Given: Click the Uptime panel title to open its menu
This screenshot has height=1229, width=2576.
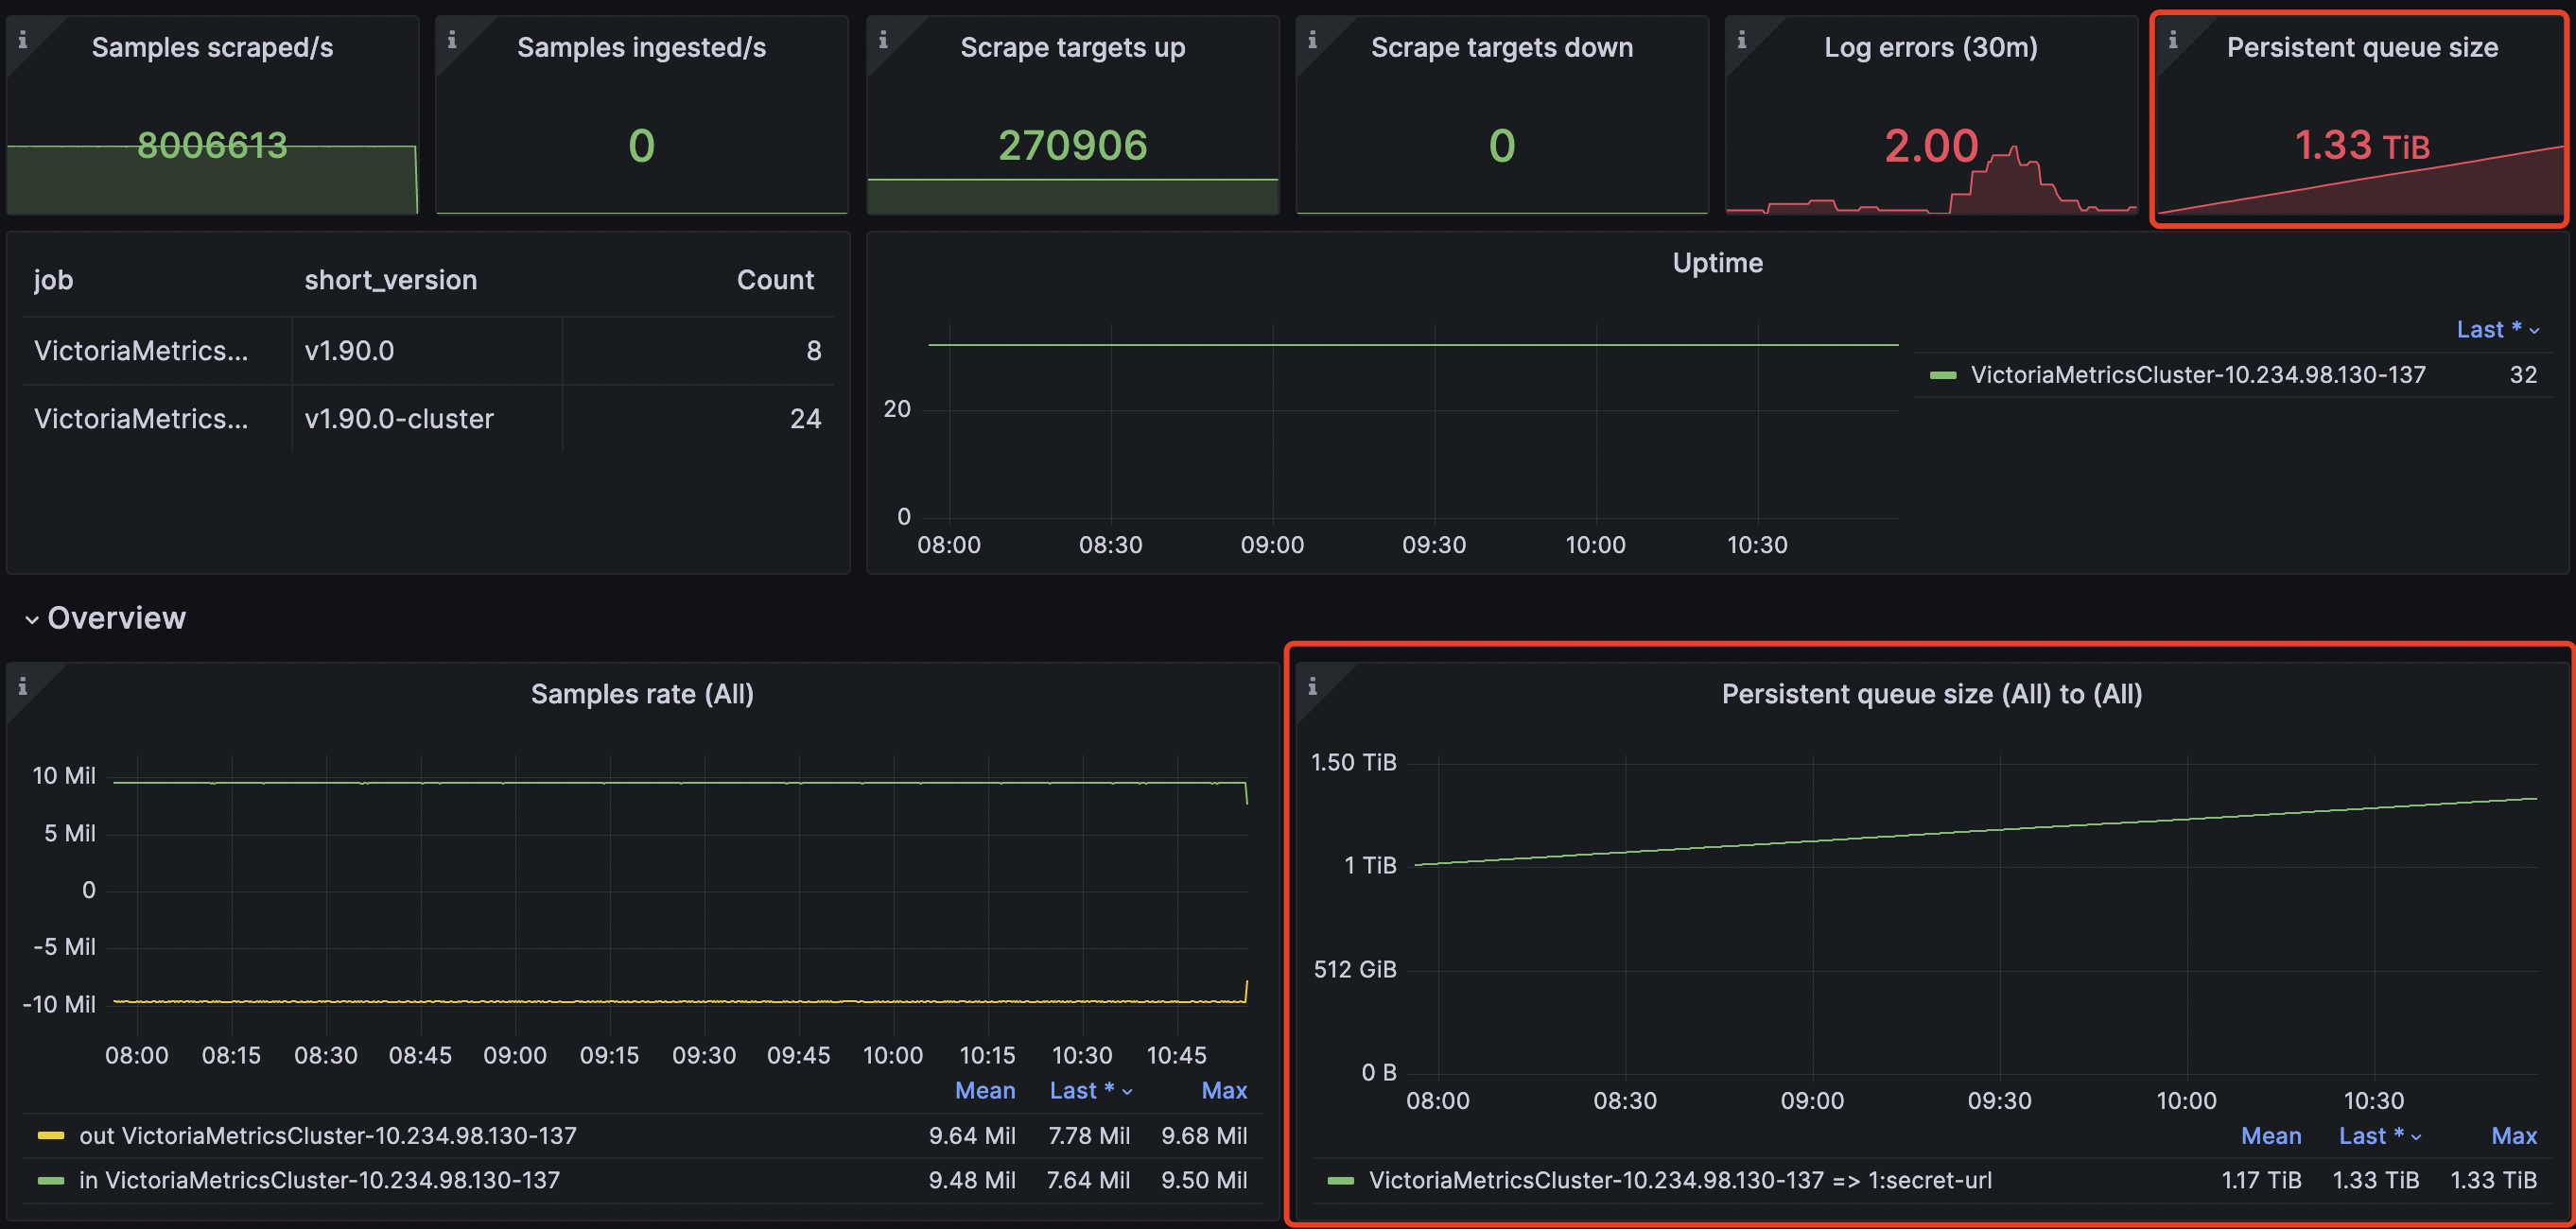Looking at the screenshot, I should (x=1717, y=262).
